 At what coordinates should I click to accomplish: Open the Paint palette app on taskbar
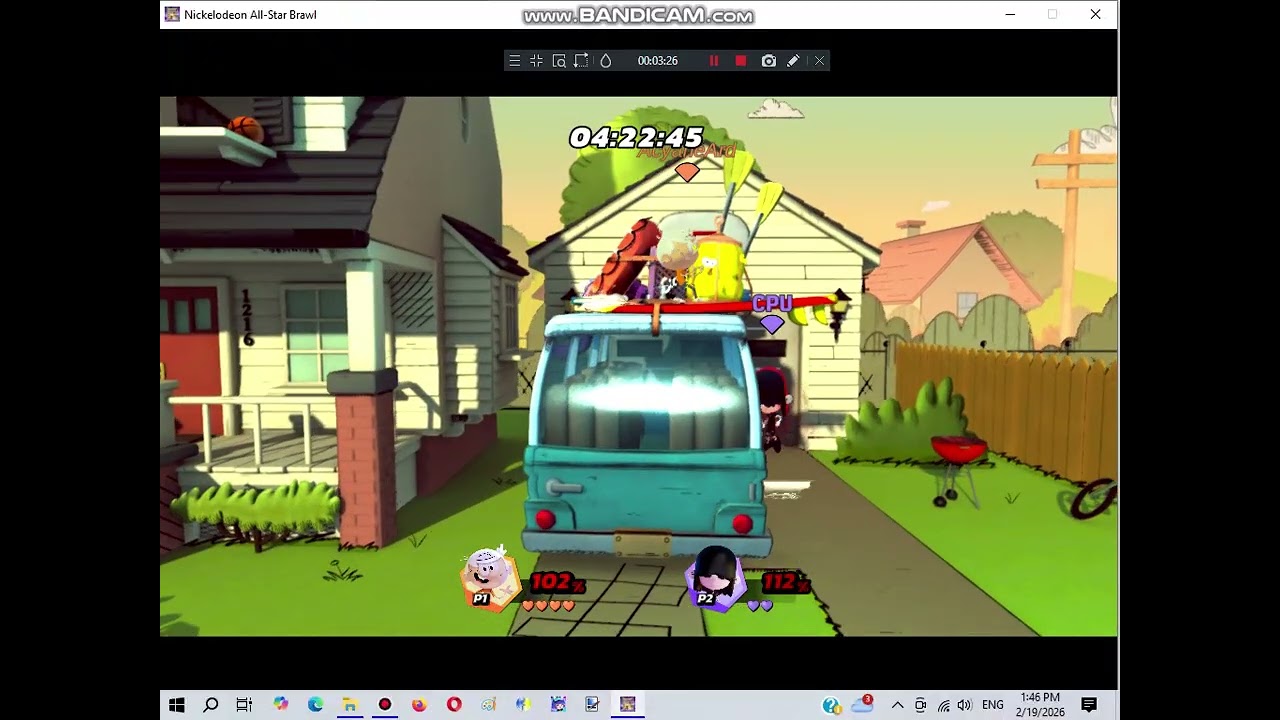tap(488, 705)
